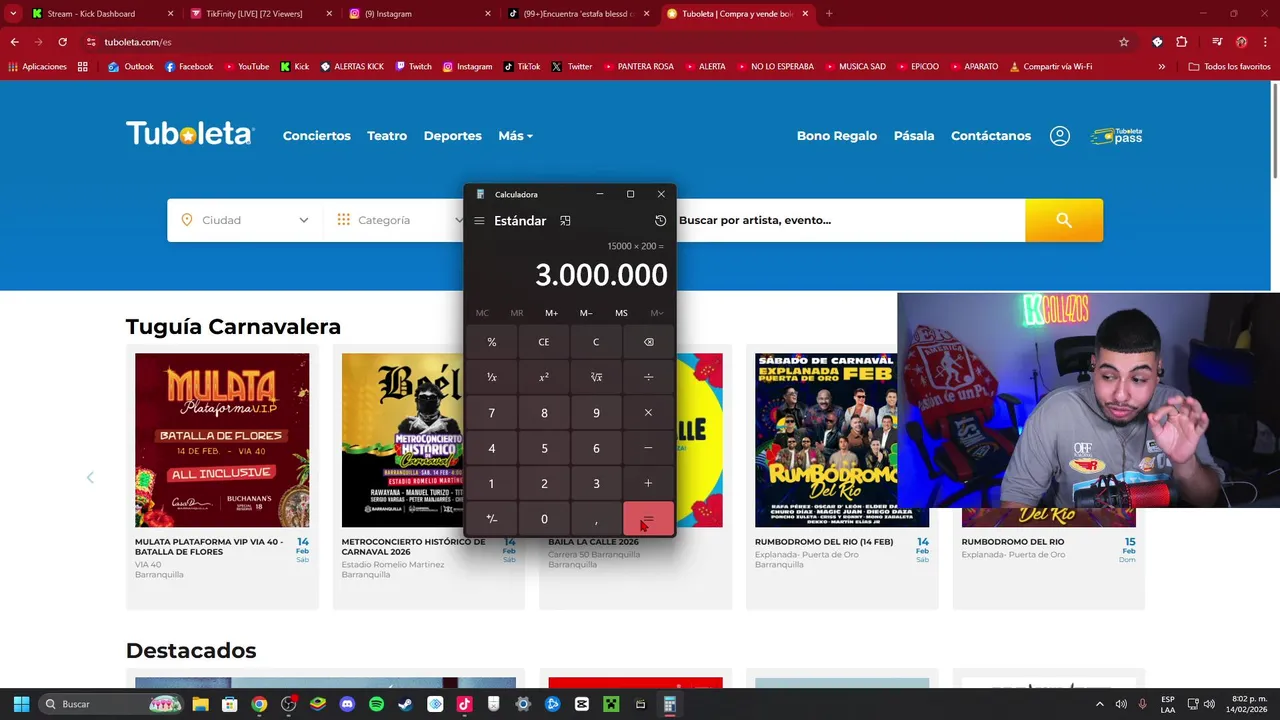Open Metroconcierto Histórico de Carnaval 2026 title
The height and width of the screenshot is (720, 1280).
413,547
